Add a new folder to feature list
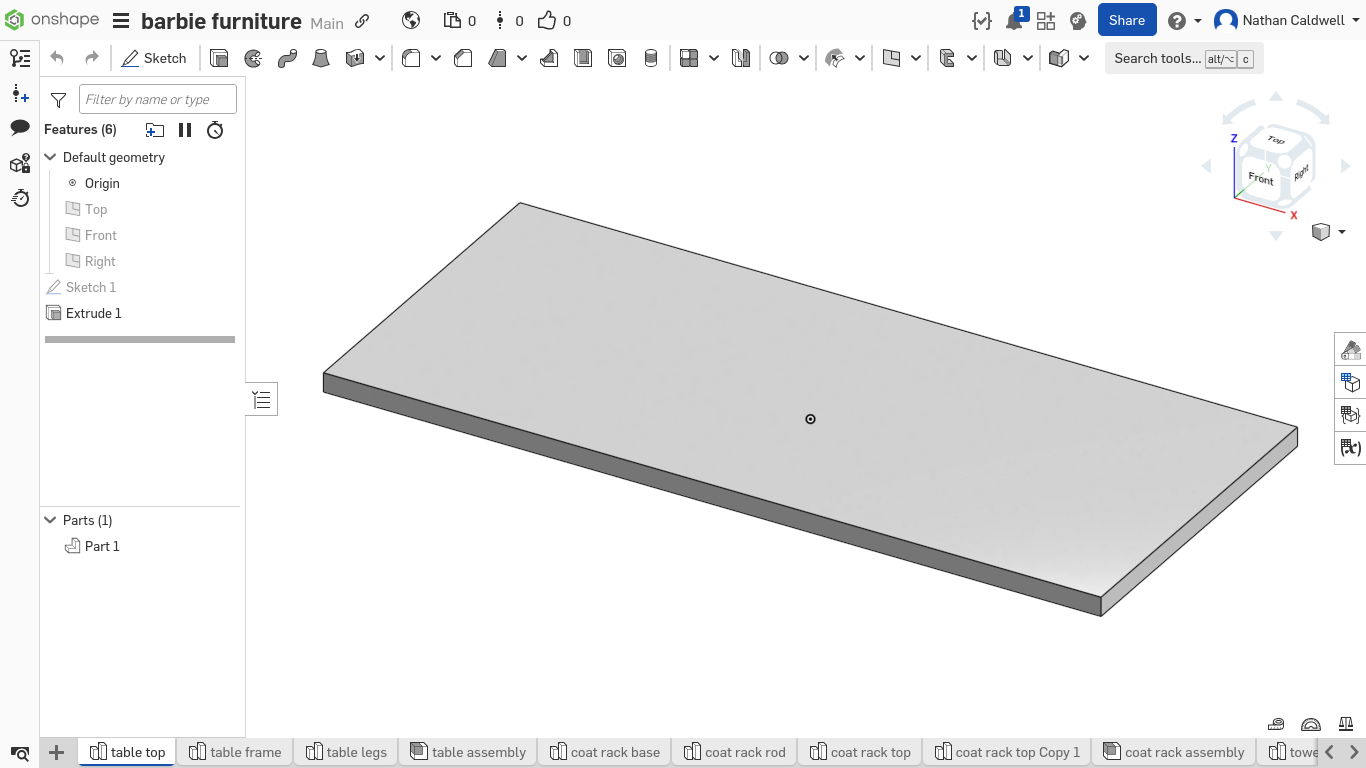Viewport: 1366px width, 768px height. click(154, 130)
